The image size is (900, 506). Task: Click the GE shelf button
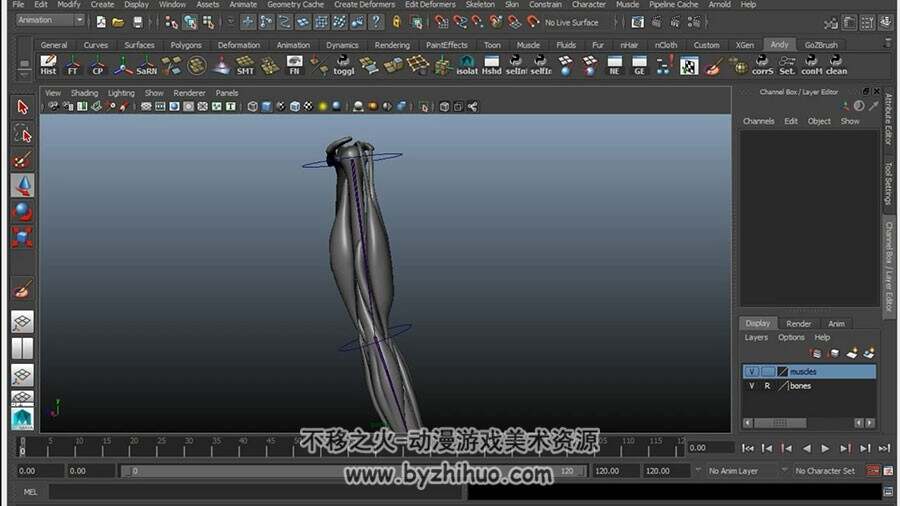click(639, 65)
